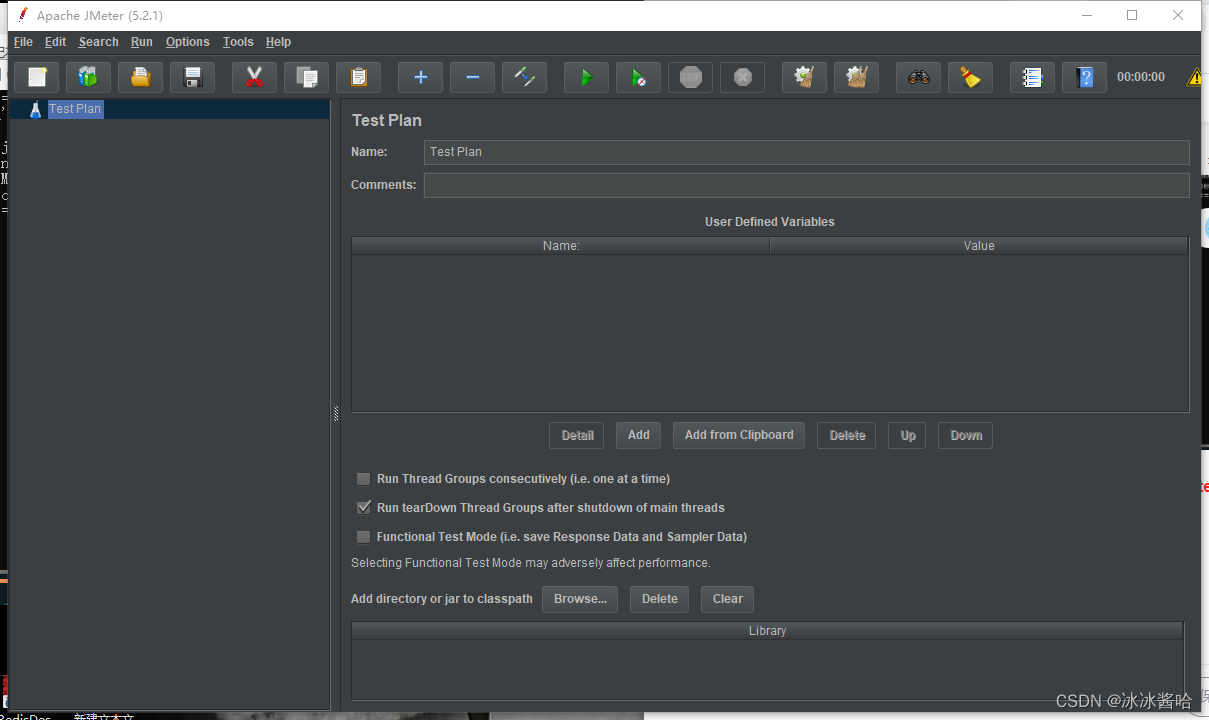Open the Run menu

(142, 42)
